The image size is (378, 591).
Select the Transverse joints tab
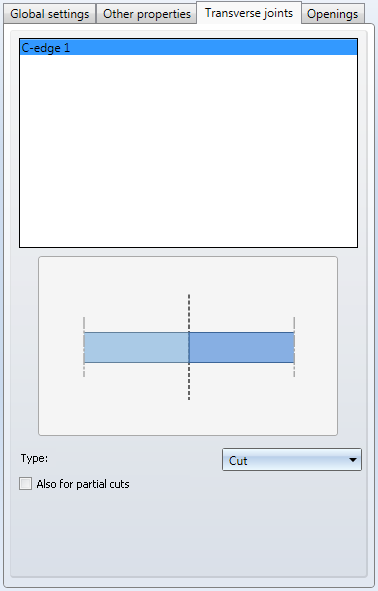(x=249, y=13)
